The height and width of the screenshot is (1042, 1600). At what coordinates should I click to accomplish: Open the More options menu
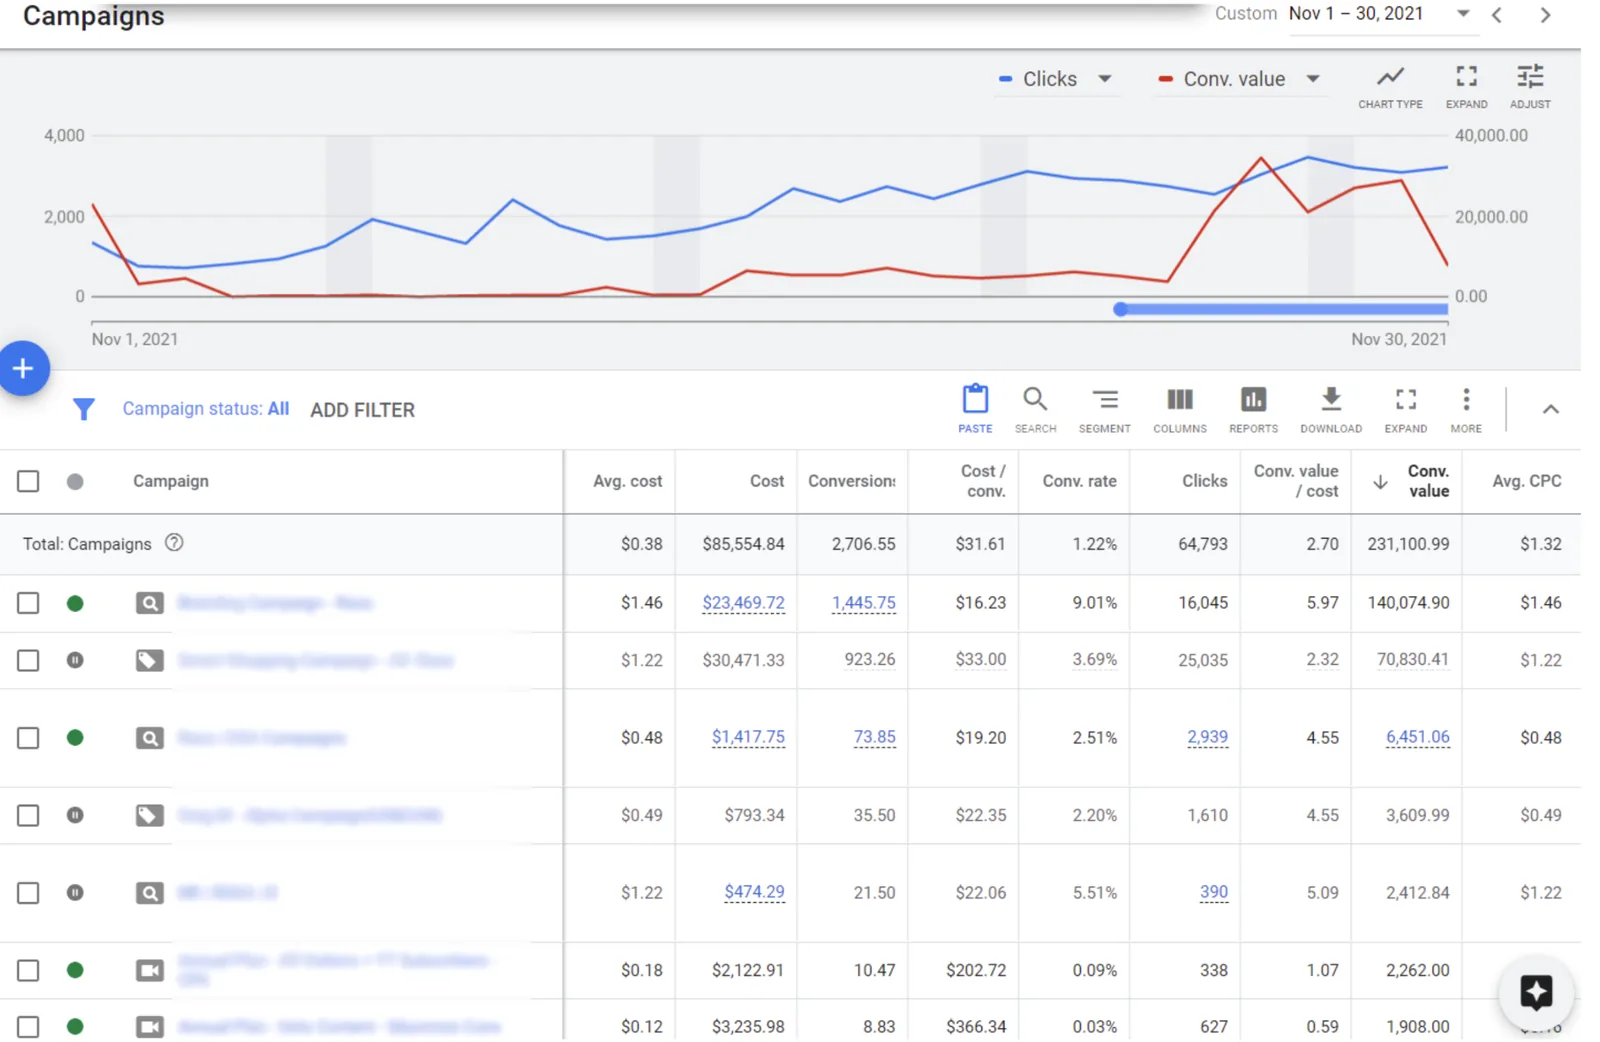(x=1466, y=409)
